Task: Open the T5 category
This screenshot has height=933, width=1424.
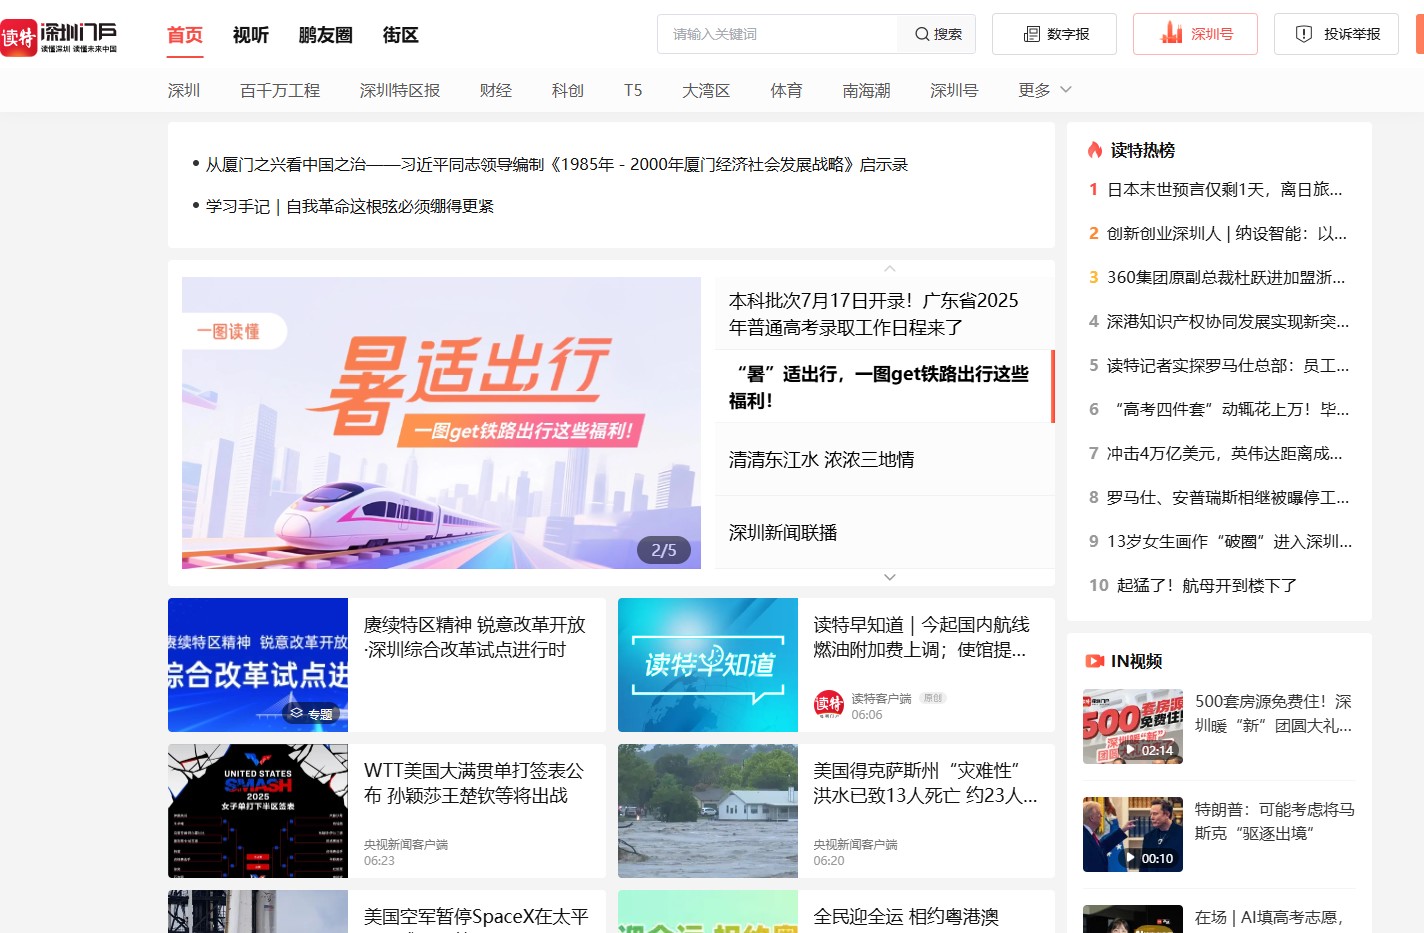Action: pyautogui.click(x=633, y=90)
